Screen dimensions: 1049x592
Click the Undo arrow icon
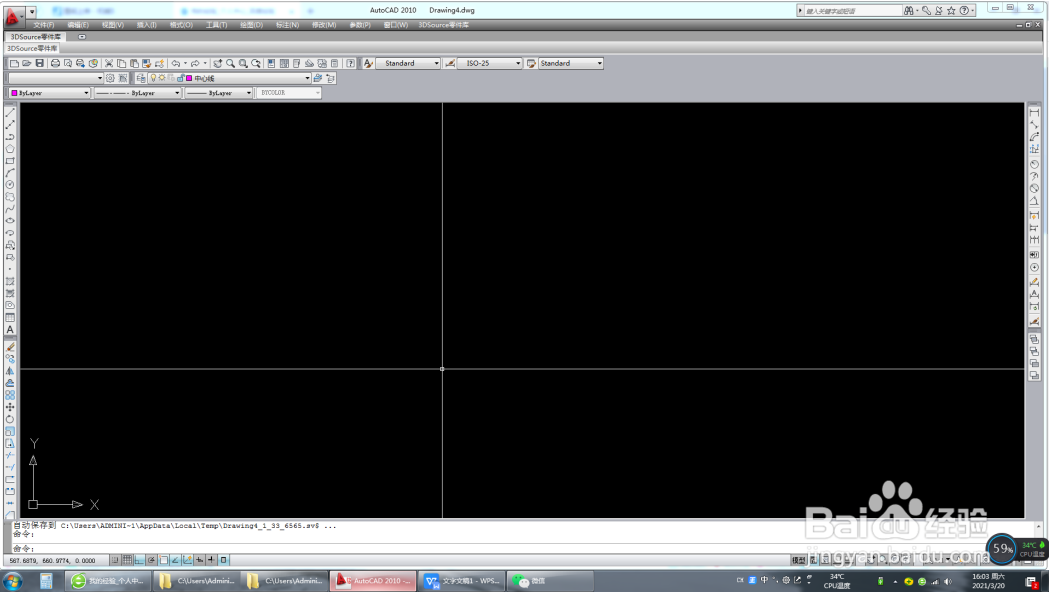point(175,64)
